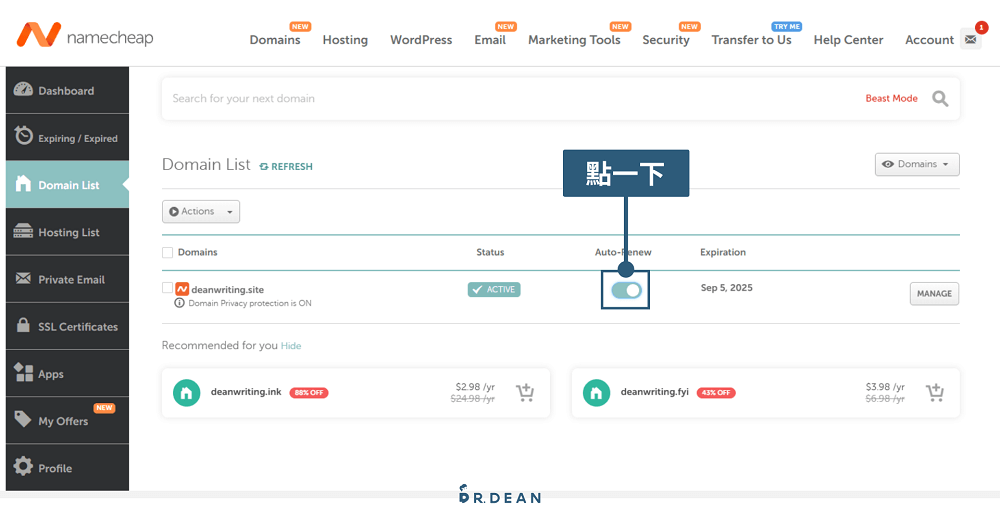Enable Beast Mode search
The height and width of the screenshot is (520, 1000).
click(891, 98)
